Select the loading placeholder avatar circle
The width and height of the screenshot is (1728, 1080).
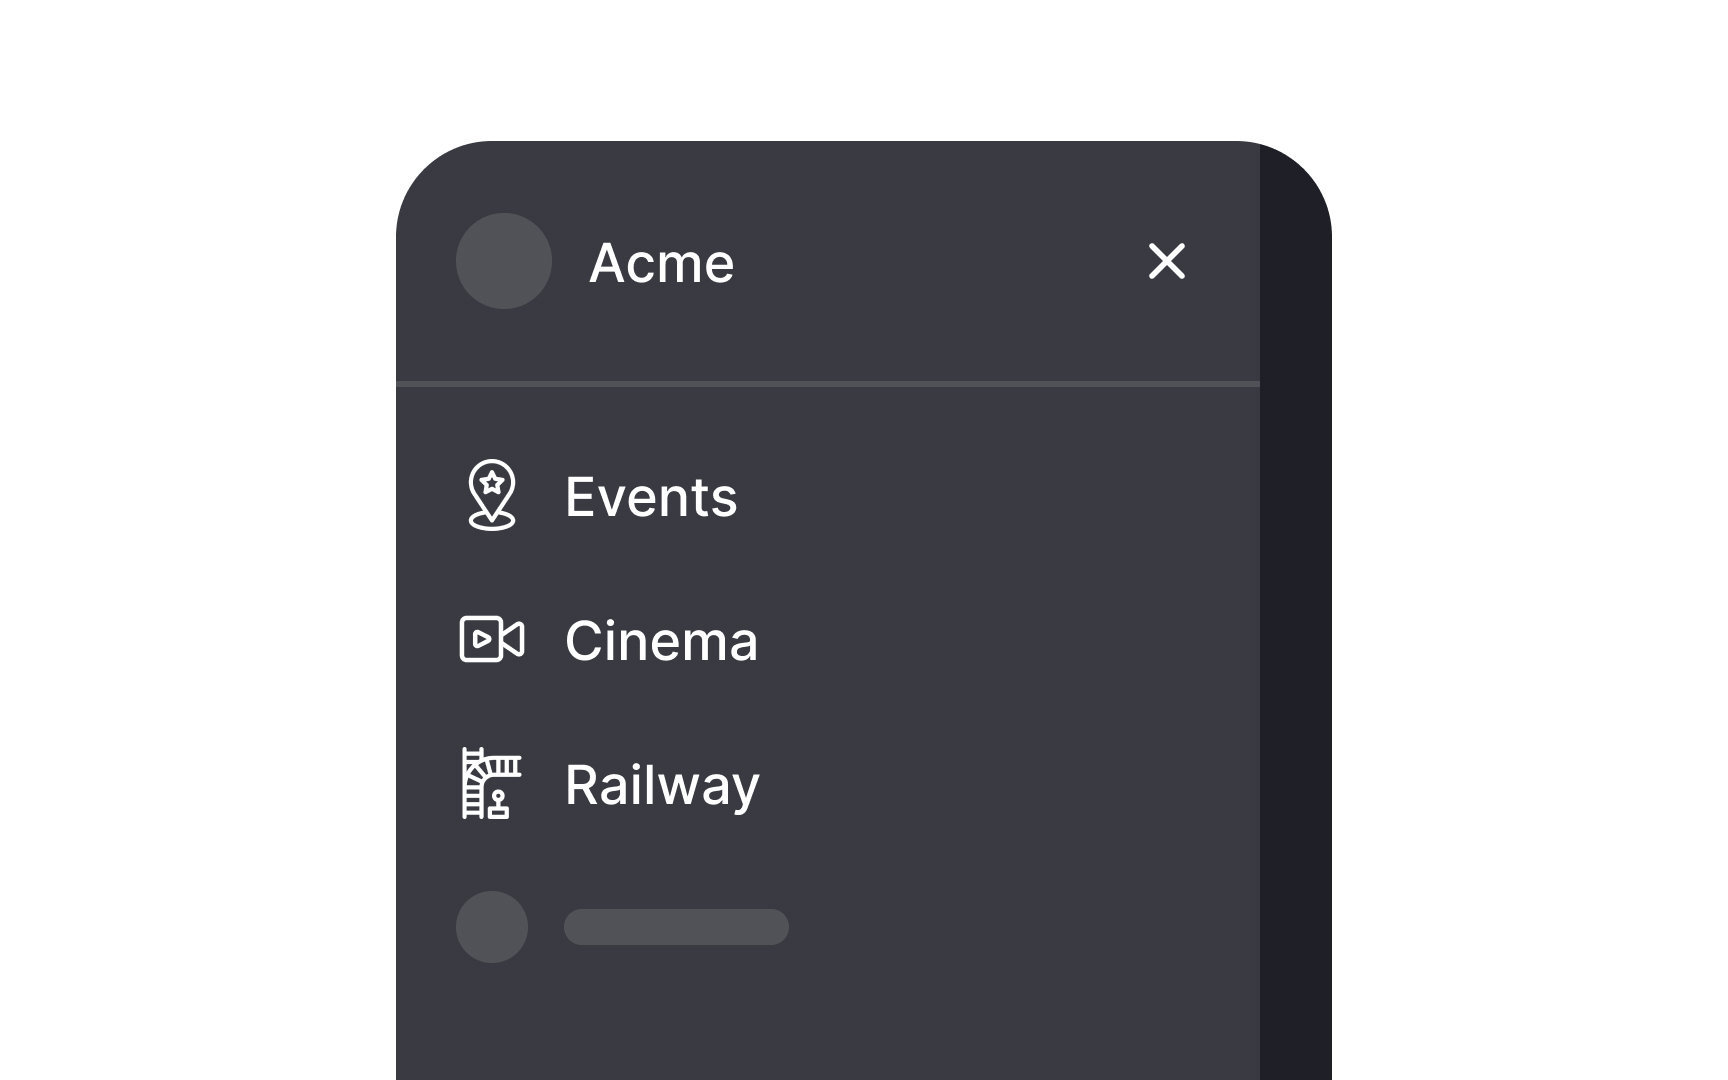(x=492, y=927)
